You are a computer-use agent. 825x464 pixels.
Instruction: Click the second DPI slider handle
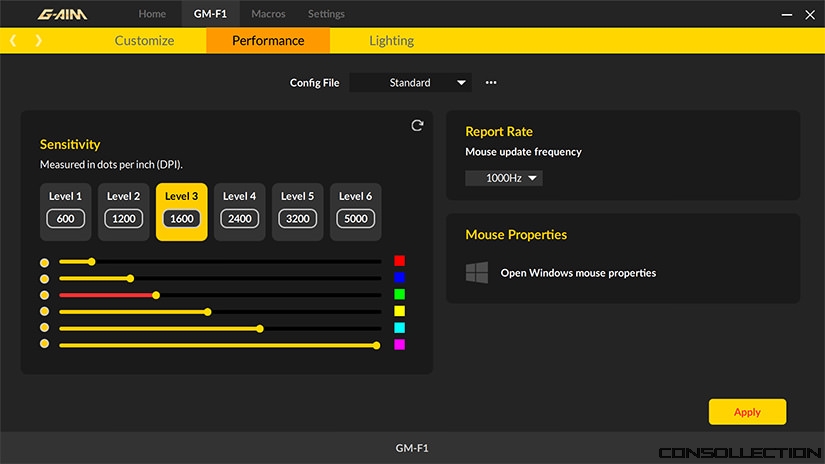coord(130,278)
